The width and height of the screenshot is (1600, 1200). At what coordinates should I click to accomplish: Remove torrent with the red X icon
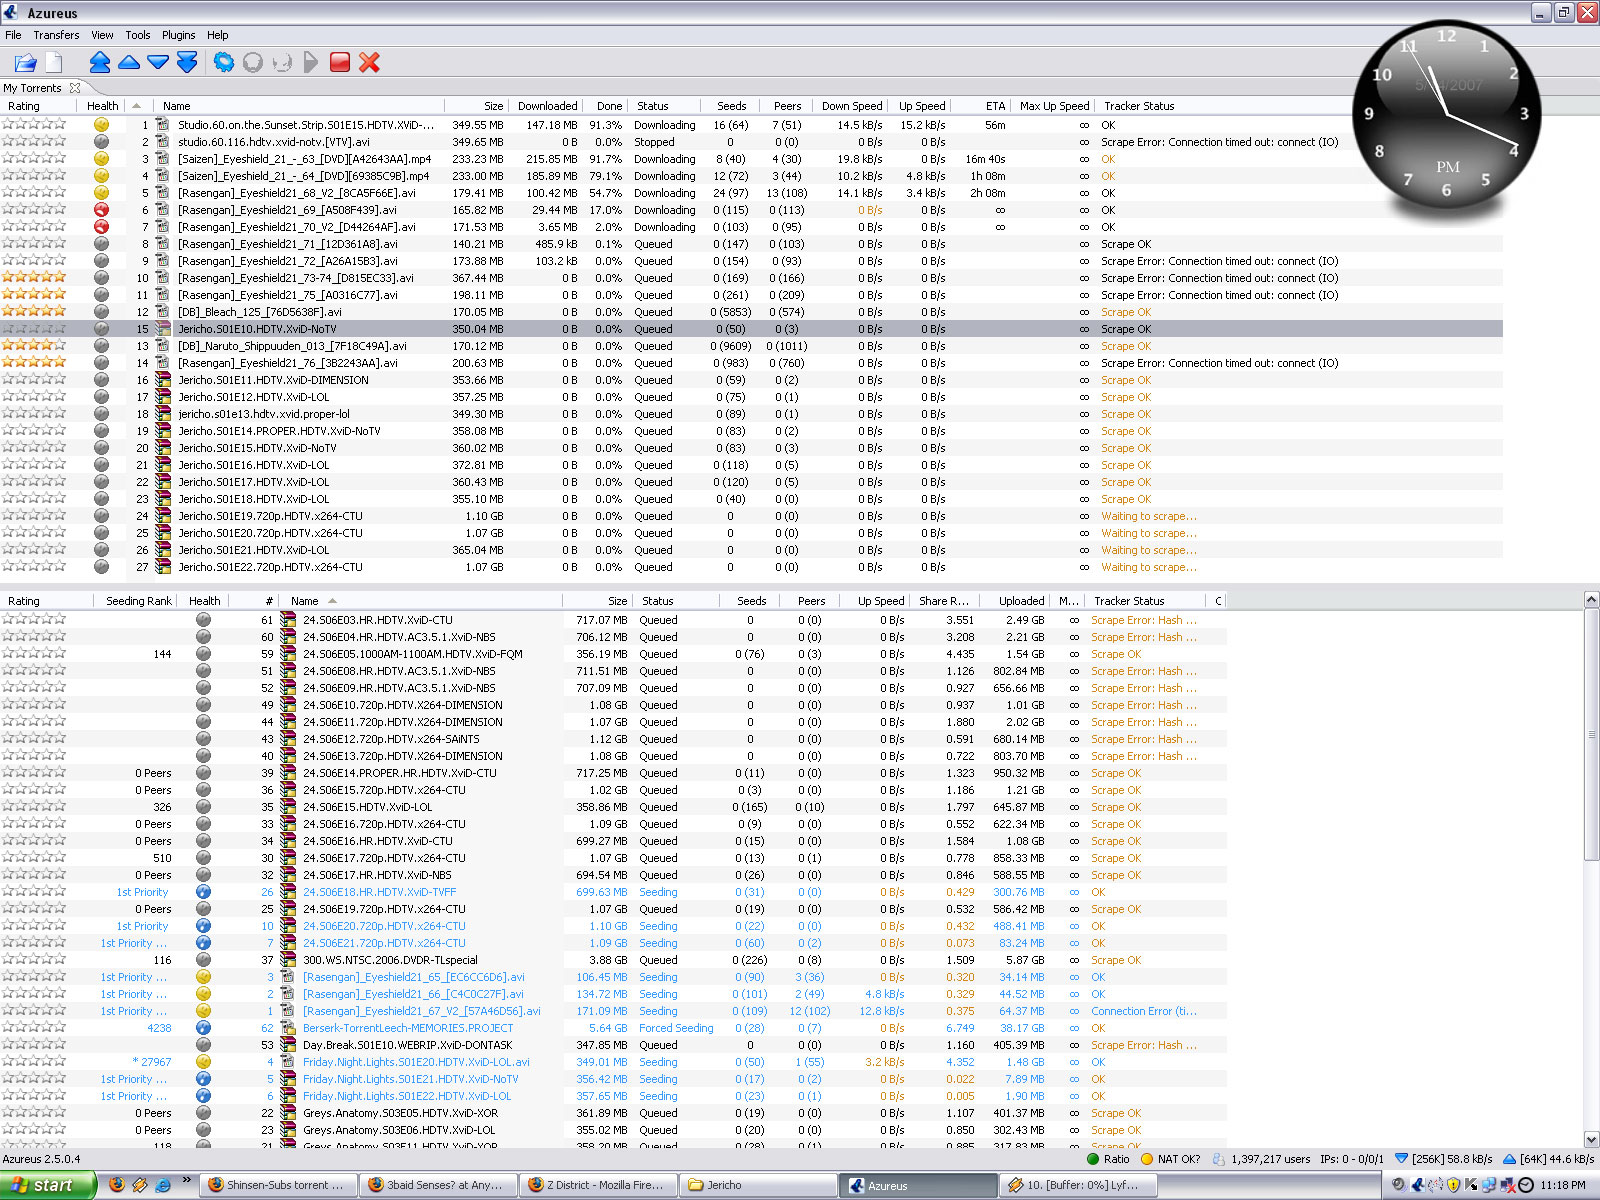[369, 63]
